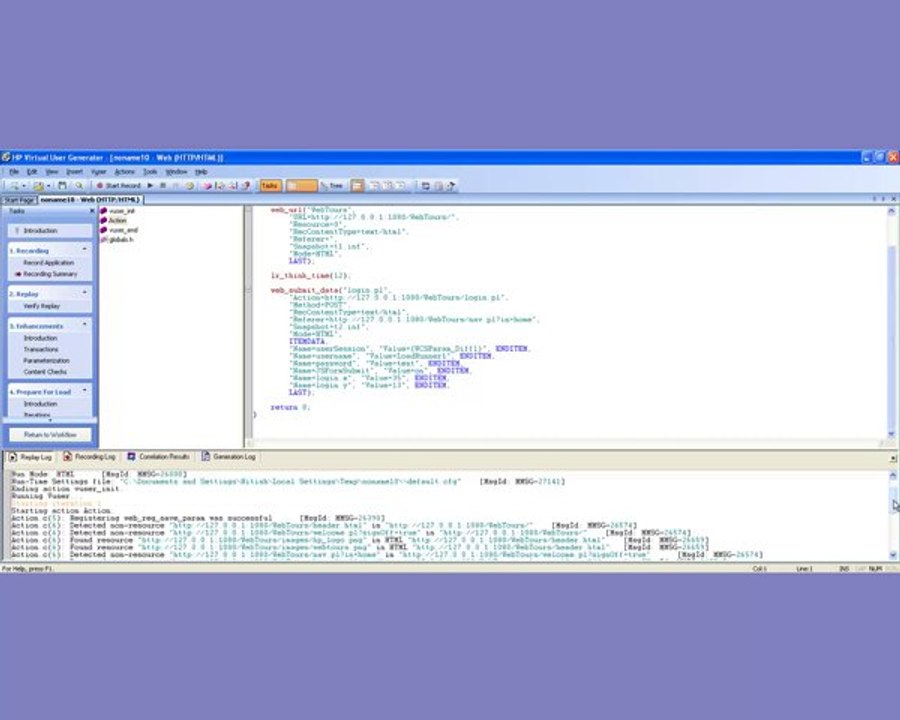Open the Tools menu
The image size is (900, 720).
150,172
